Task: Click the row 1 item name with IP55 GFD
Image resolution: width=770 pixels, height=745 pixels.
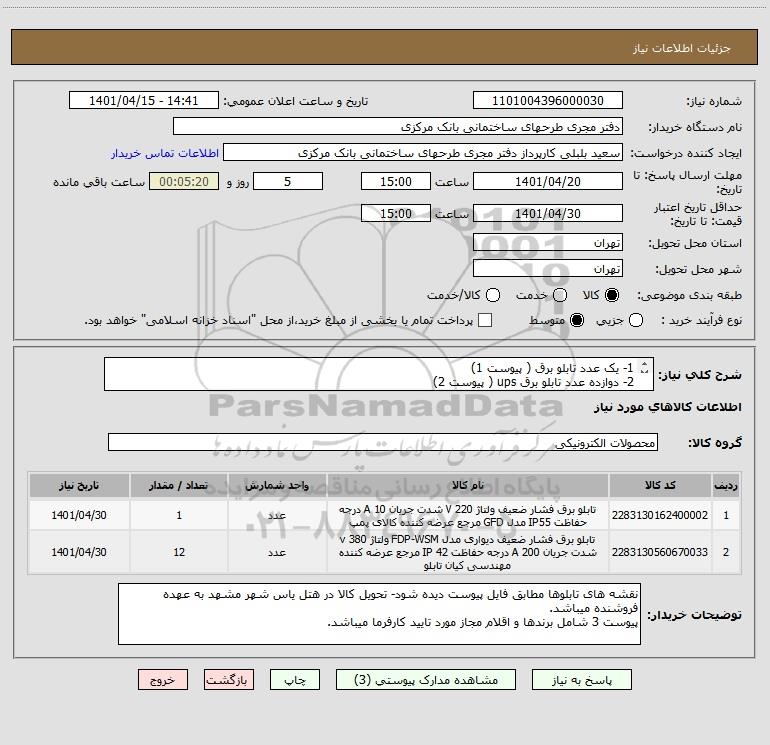Action: pyautogui.click(x=468, y=515)
